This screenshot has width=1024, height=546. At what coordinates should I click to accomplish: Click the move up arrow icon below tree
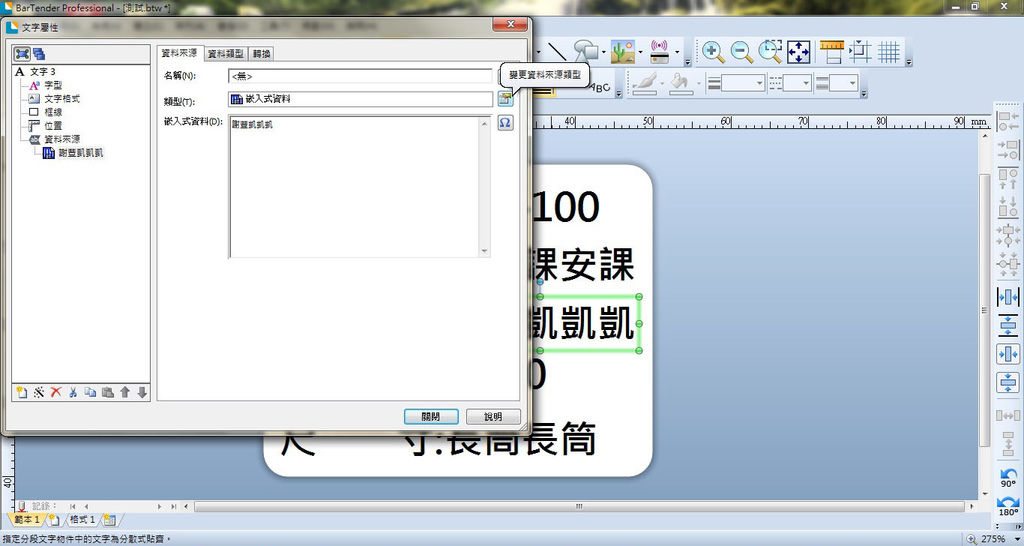pos(125,393)
